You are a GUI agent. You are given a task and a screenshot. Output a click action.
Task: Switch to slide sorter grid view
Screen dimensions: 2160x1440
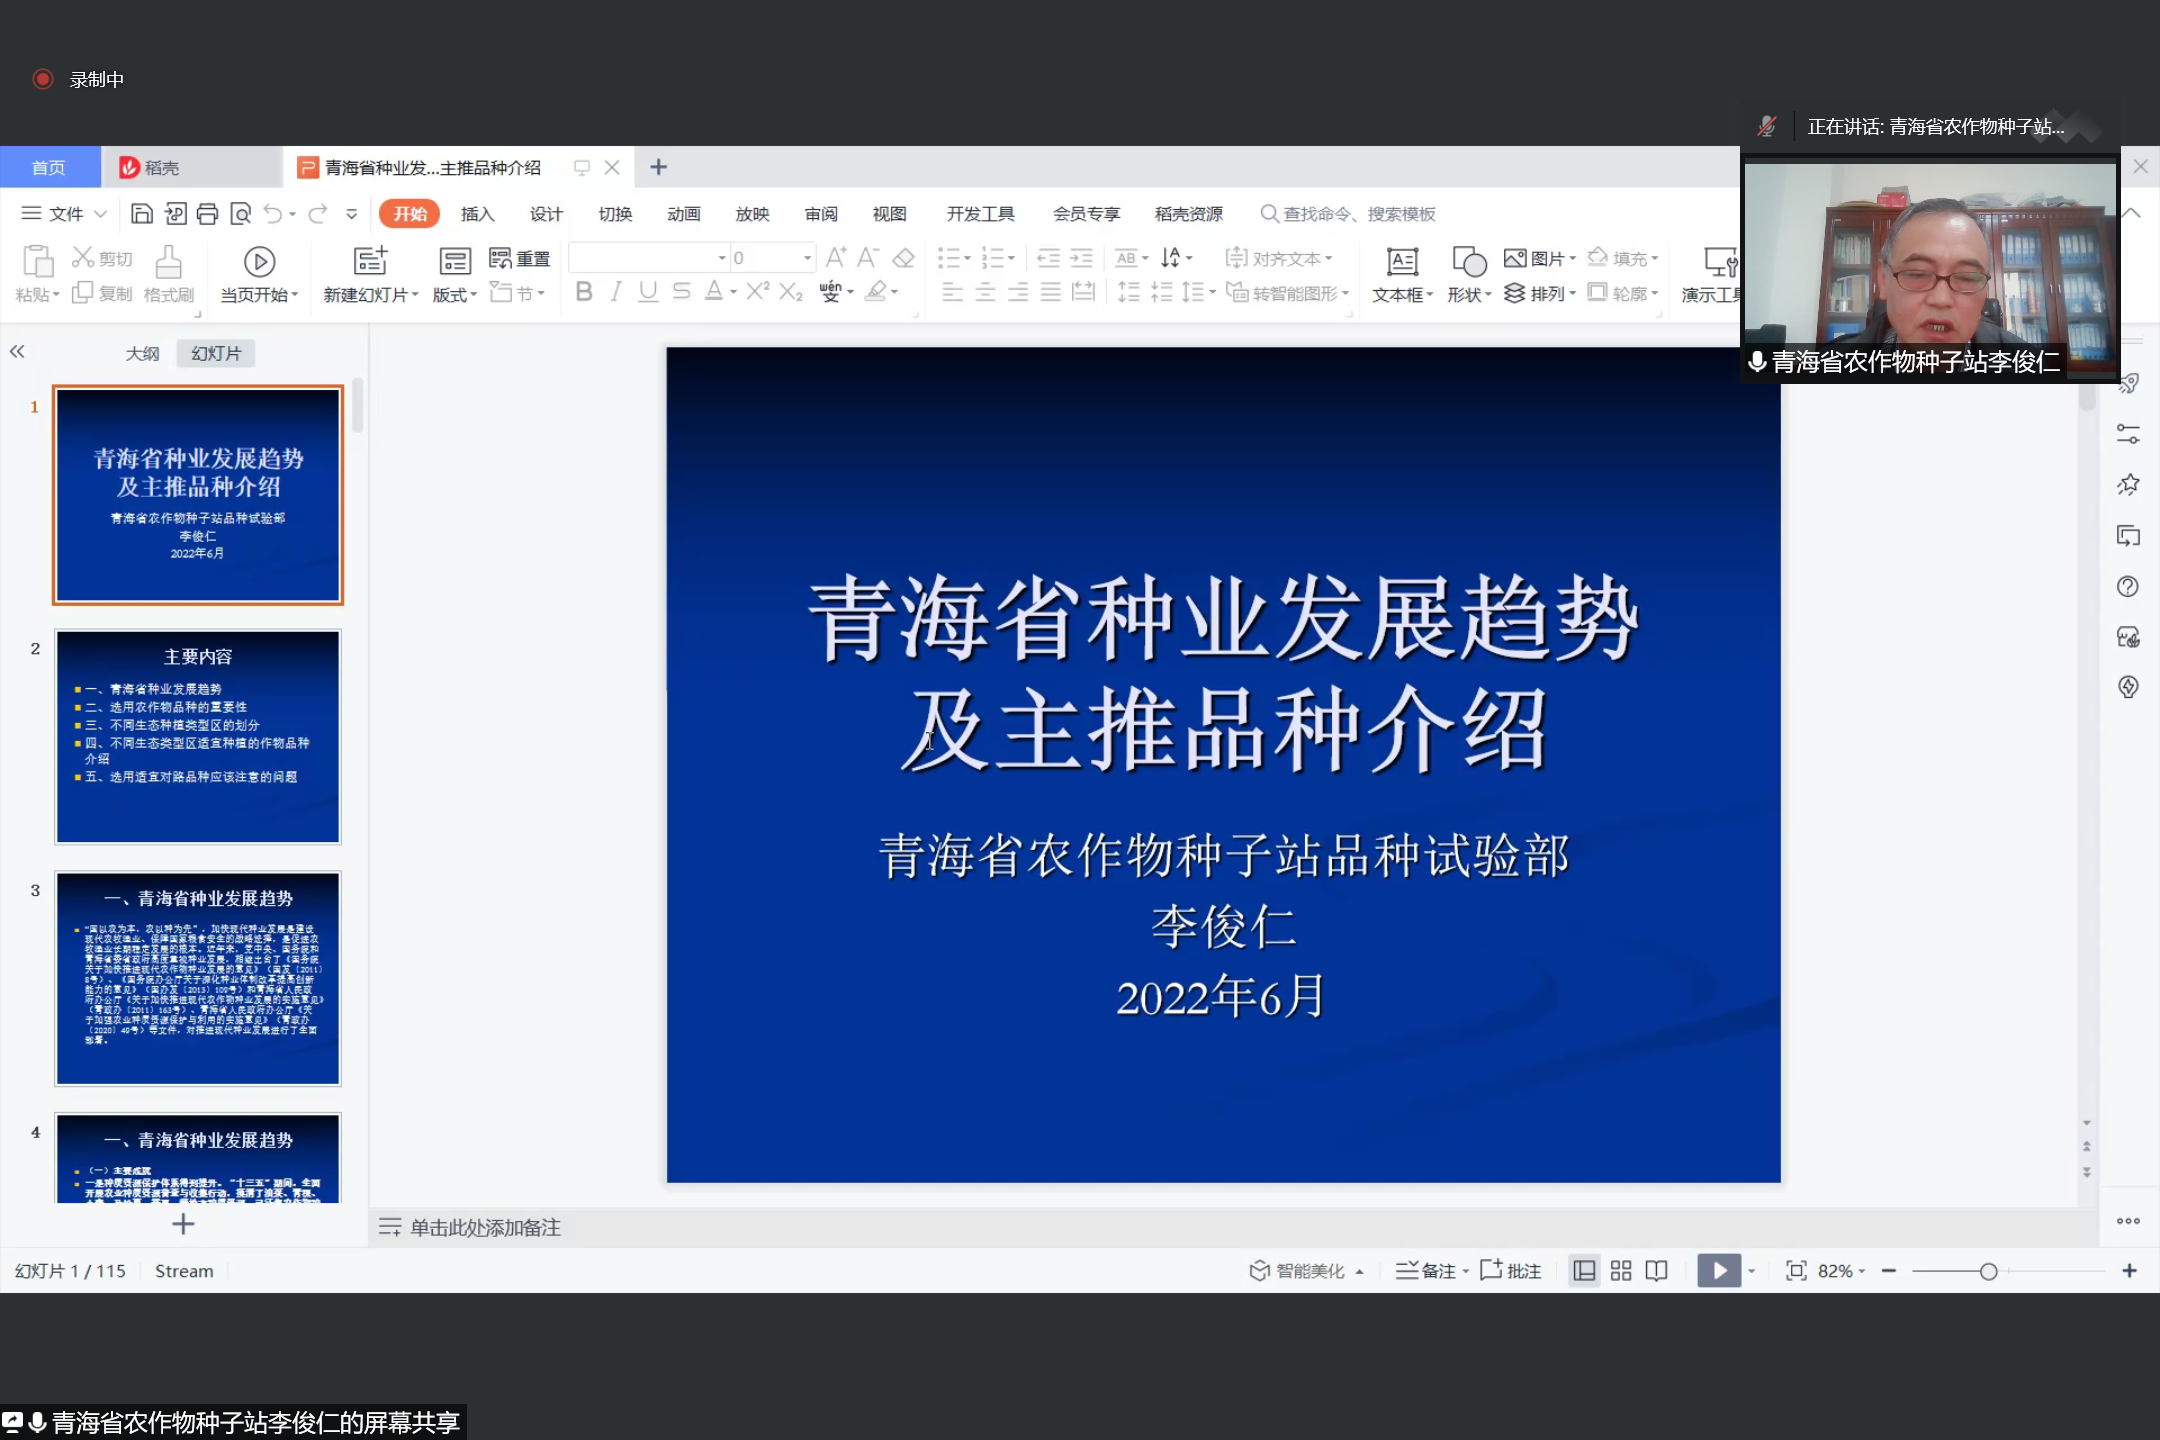[1621, 1270]
